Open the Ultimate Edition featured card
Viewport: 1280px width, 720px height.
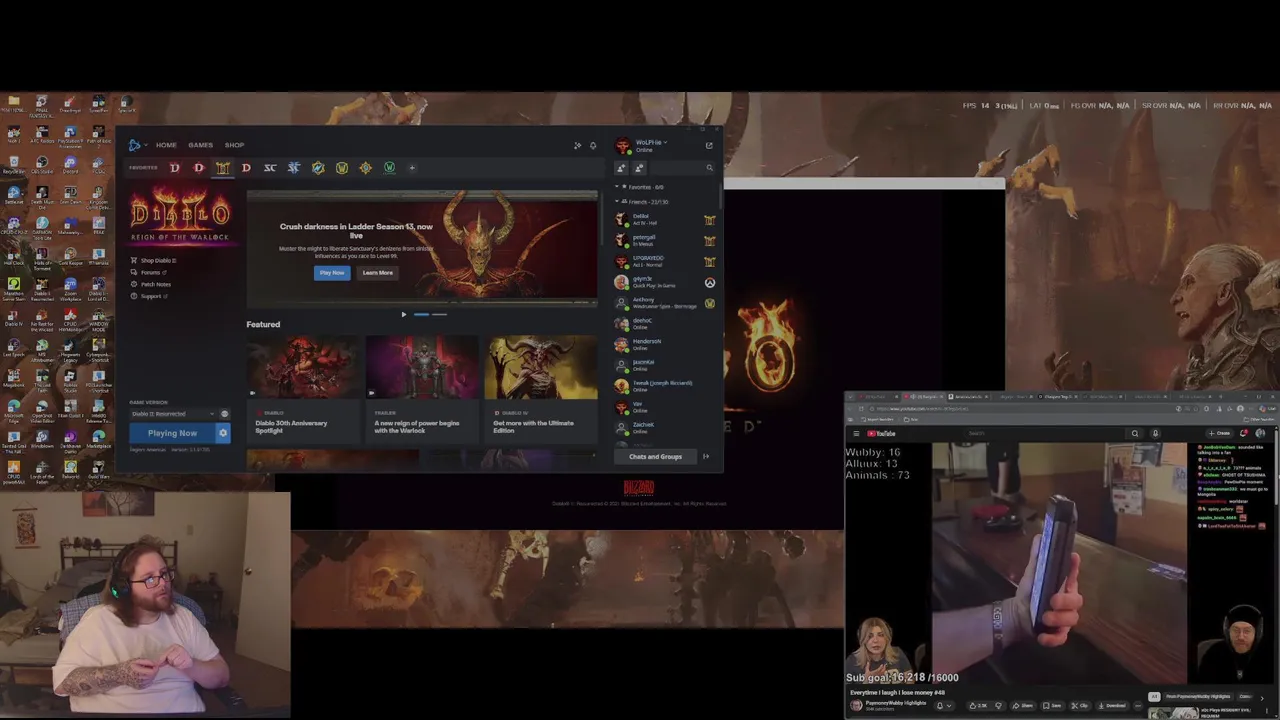[x=541, y=387]
